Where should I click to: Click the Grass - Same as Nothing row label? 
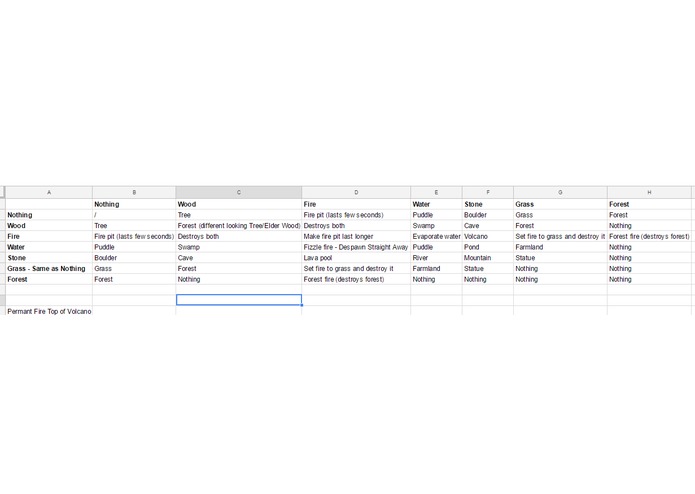pyautogui.click(x=49, y=268)
